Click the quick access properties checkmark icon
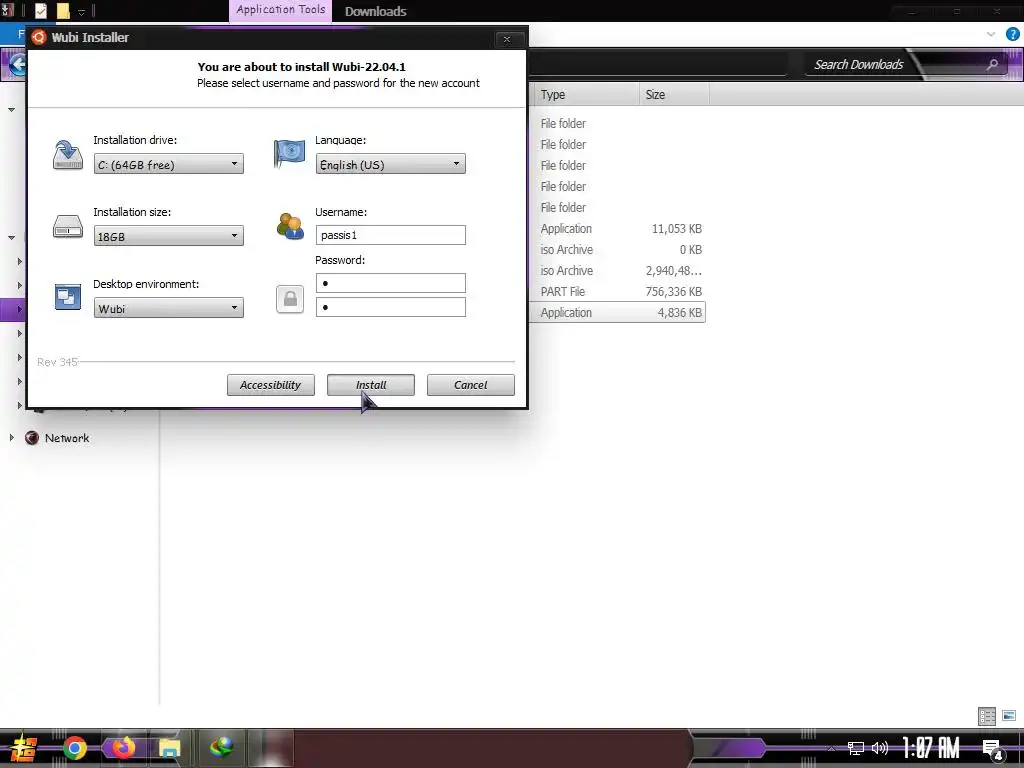This screenshot has width=1024, height=768. (40, 10)
